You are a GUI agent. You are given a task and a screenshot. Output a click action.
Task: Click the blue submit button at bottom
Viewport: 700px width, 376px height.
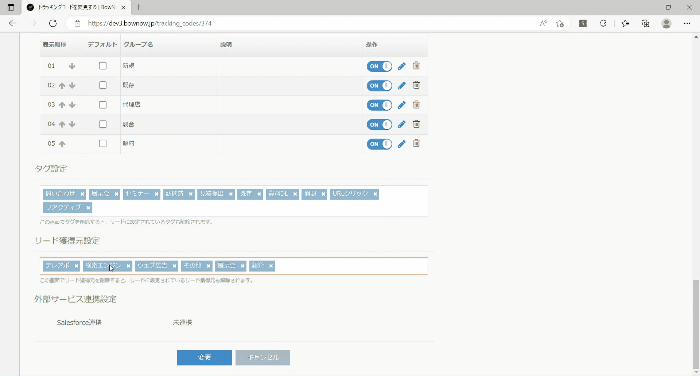[204, 358]
